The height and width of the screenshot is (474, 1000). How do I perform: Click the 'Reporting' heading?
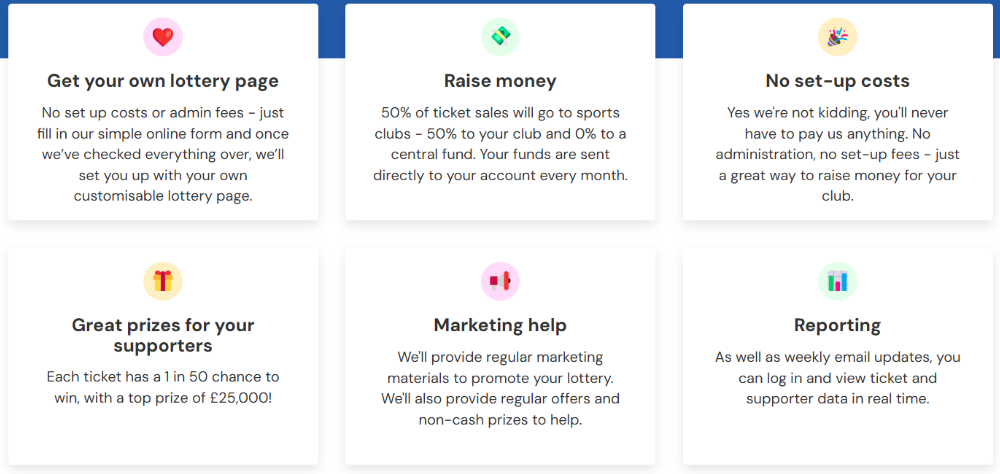837,325
